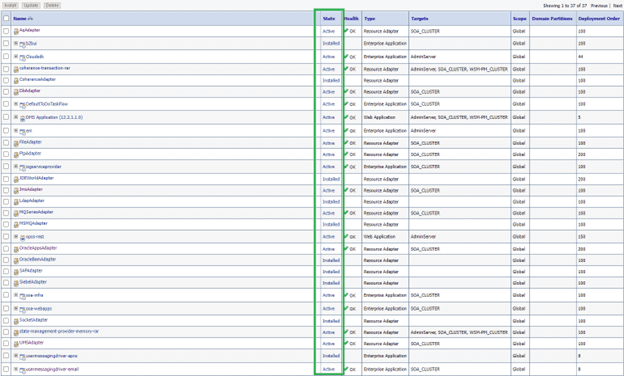624x376 pixels.
Task: Click the SAPAdapter resource adapter icon
Action: (x=16, y=272)
